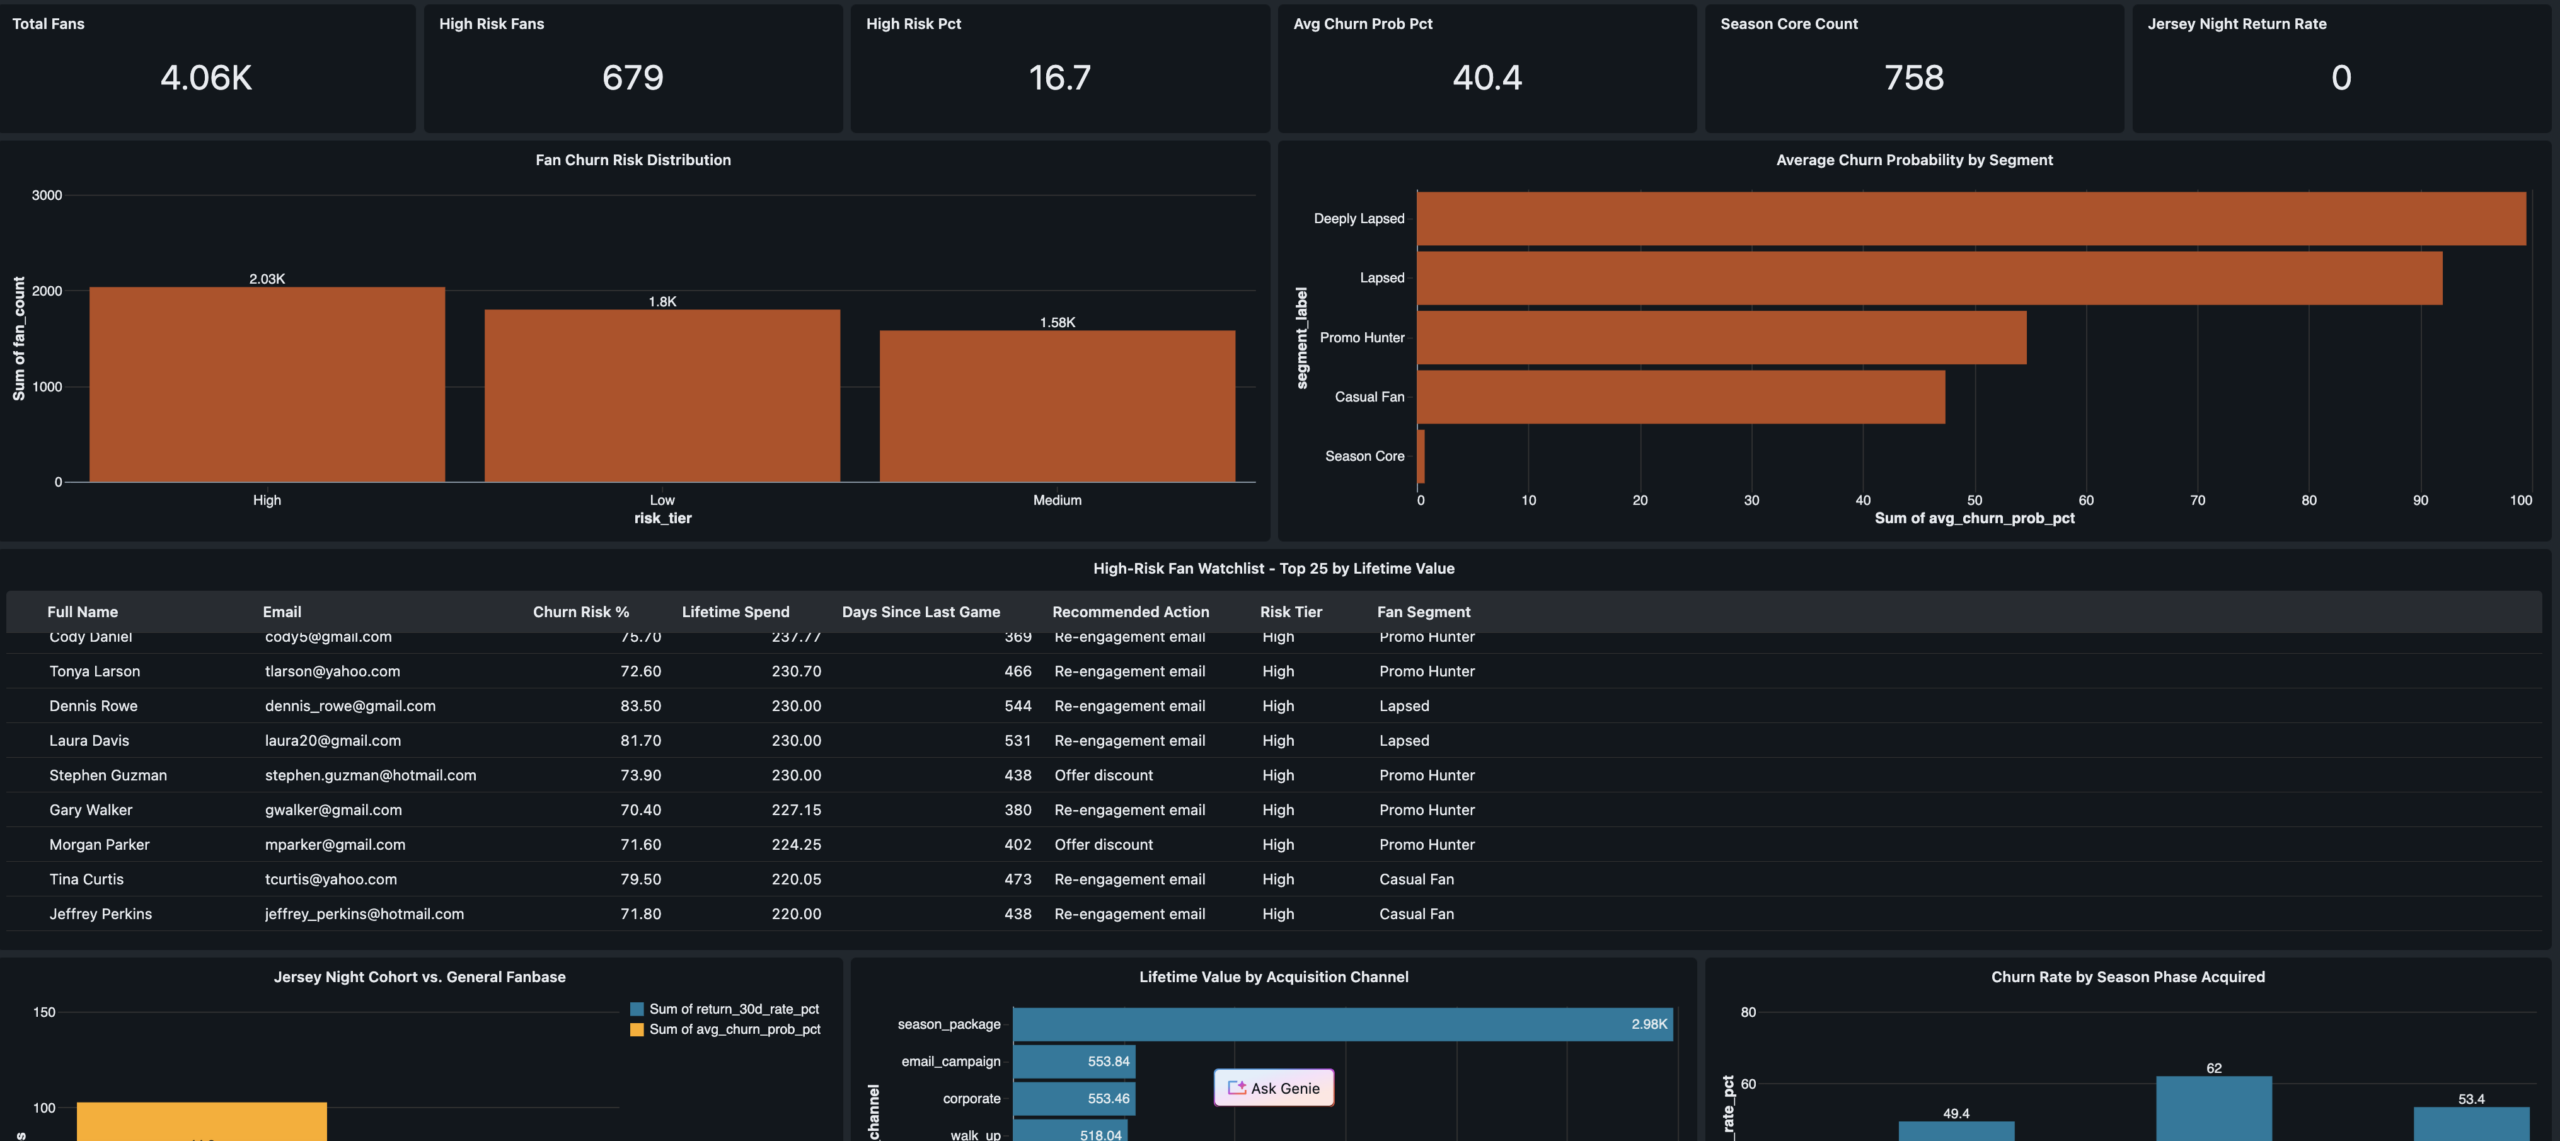Click Churn Rate by Season Phase Acquired title

pos(2128,977)
